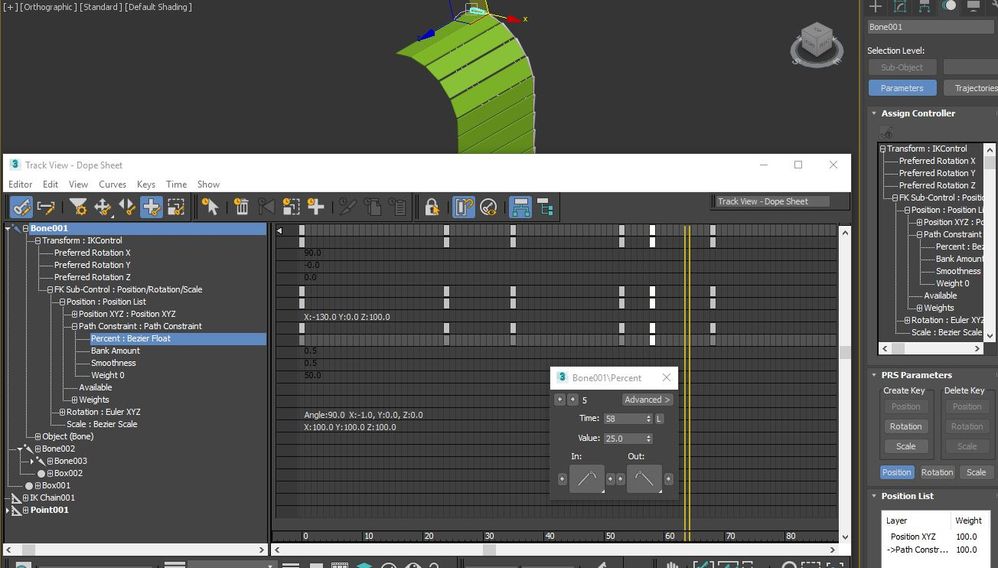Image resolution: width=998 pixels, height=568 pixels.
Task: Open the Edit menu in Track View
Action: pyautogui.click(x=50, y=184)
